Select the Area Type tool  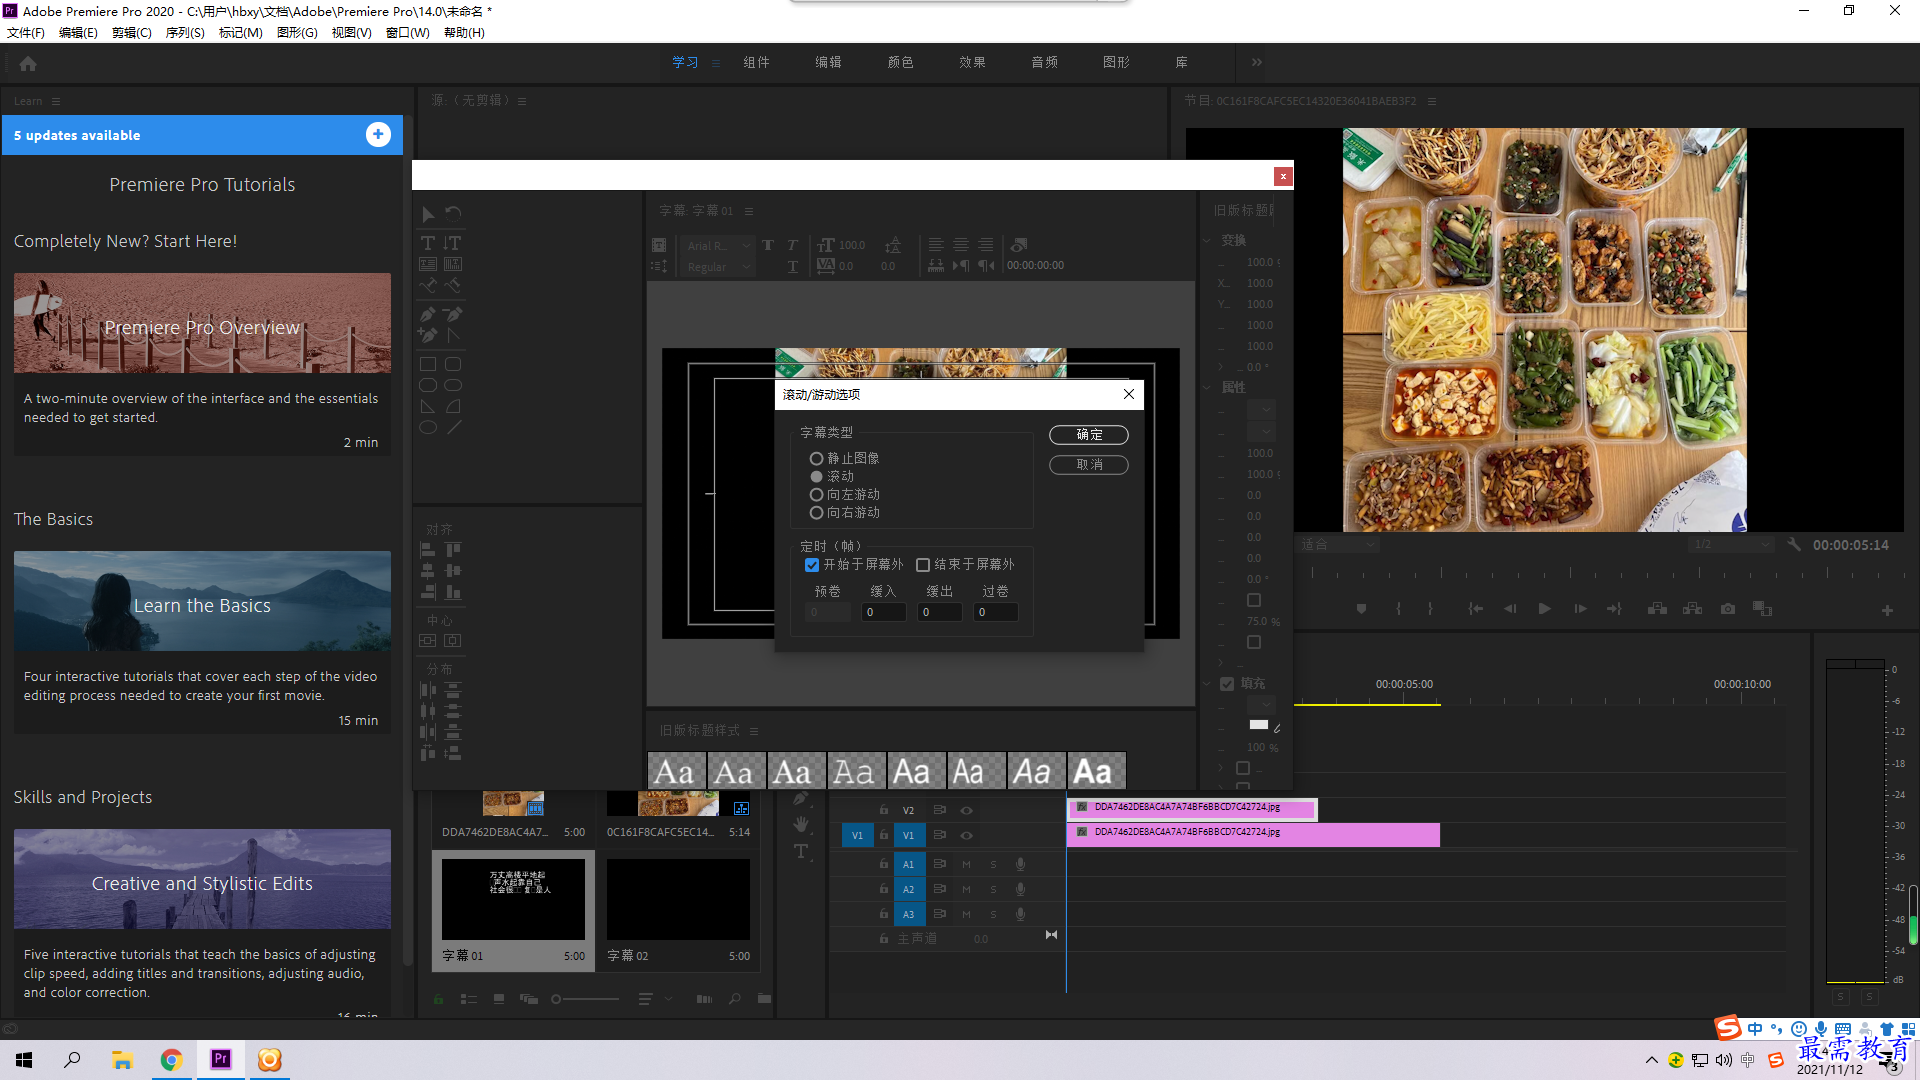pyautogui.click(x=428, y=264)
